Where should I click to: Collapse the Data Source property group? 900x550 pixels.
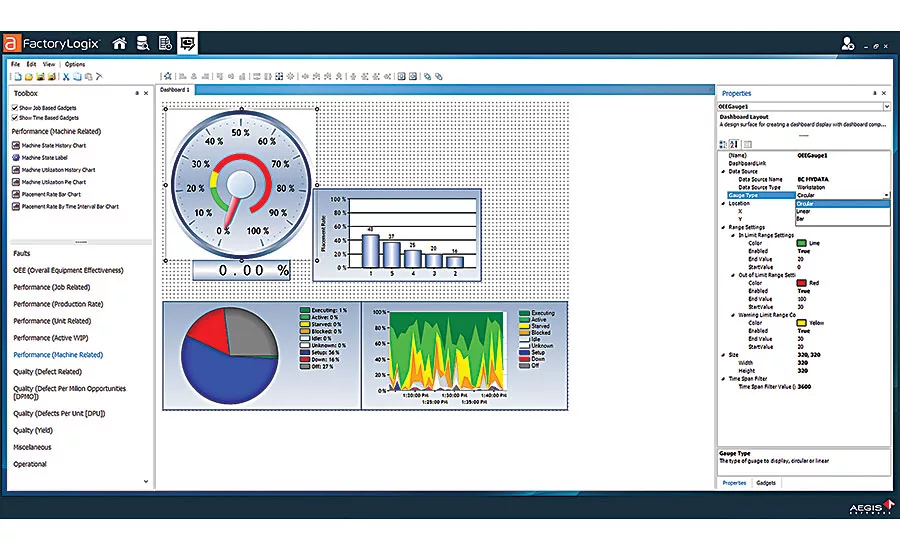pos(723,172)
